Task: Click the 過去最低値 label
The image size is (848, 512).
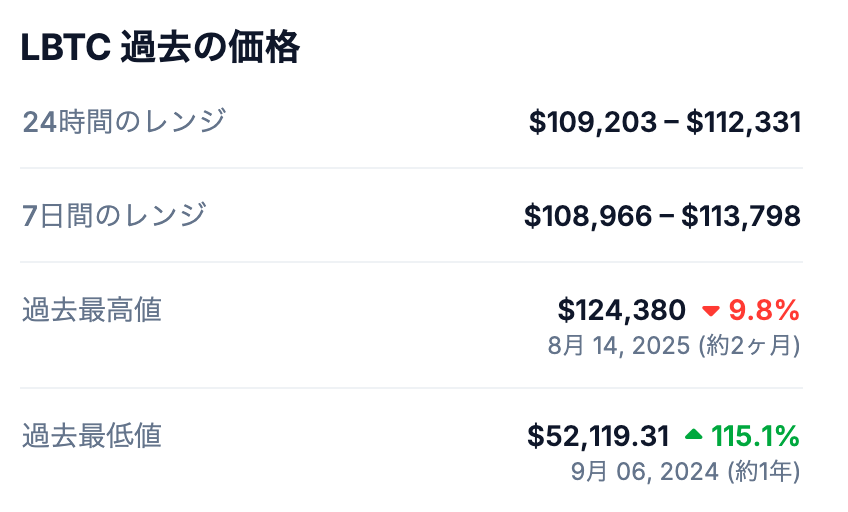Action: click(x=92, y=435)
